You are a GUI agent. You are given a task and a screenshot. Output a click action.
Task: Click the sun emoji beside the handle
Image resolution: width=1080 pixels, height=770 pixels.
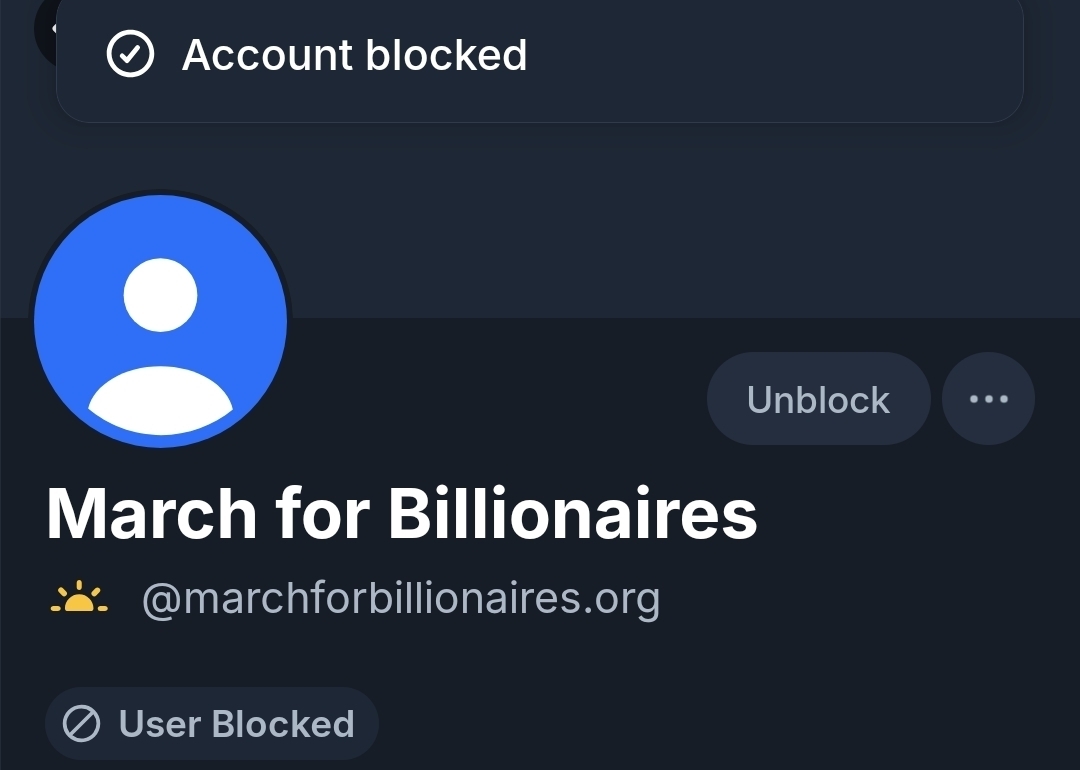[78, 599]
